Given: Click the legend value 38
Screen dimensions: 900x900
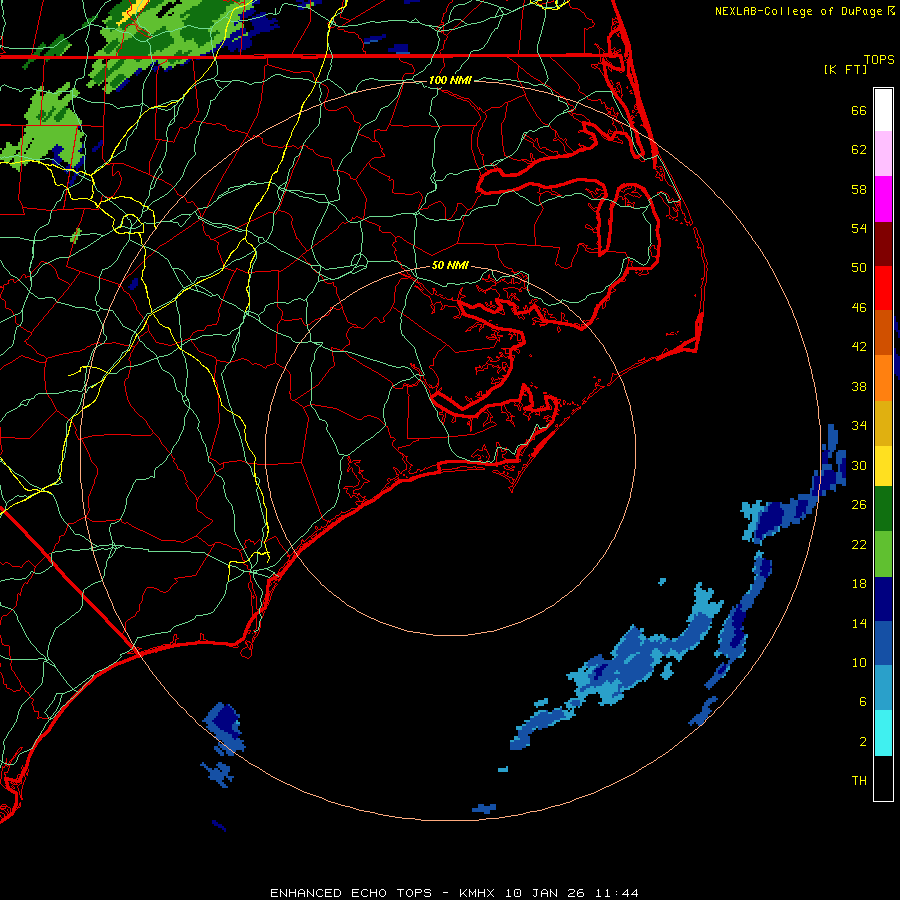Looking at the screenshot, I should [x=859, y=387].
